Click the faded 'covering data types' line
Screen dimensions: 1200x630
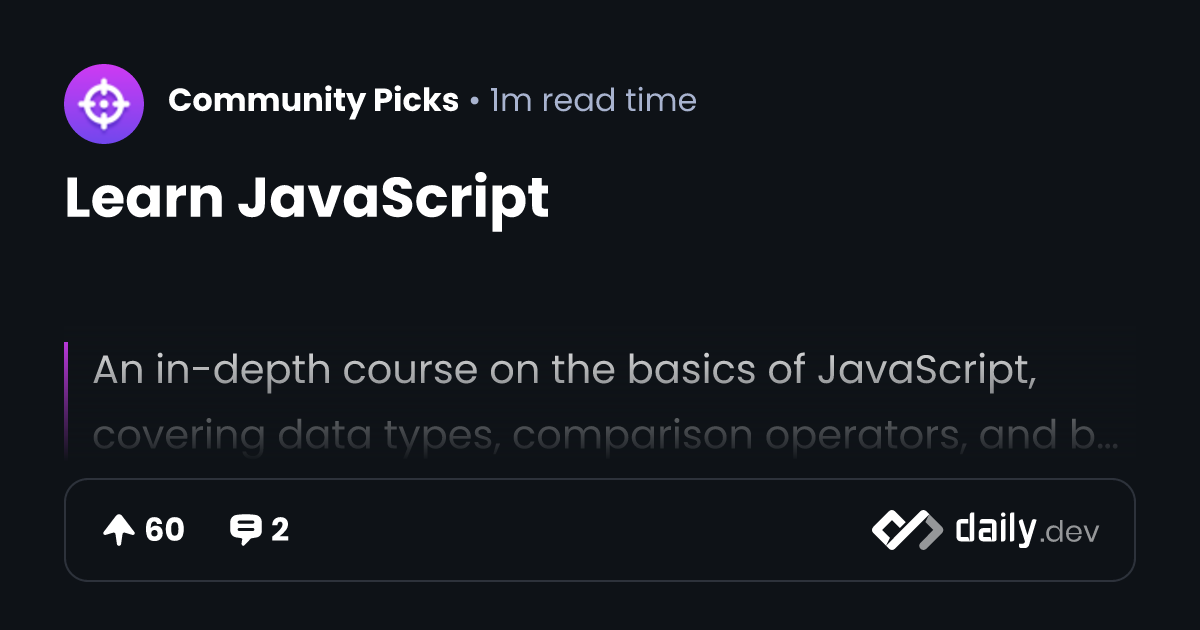(x=293, y=435)
